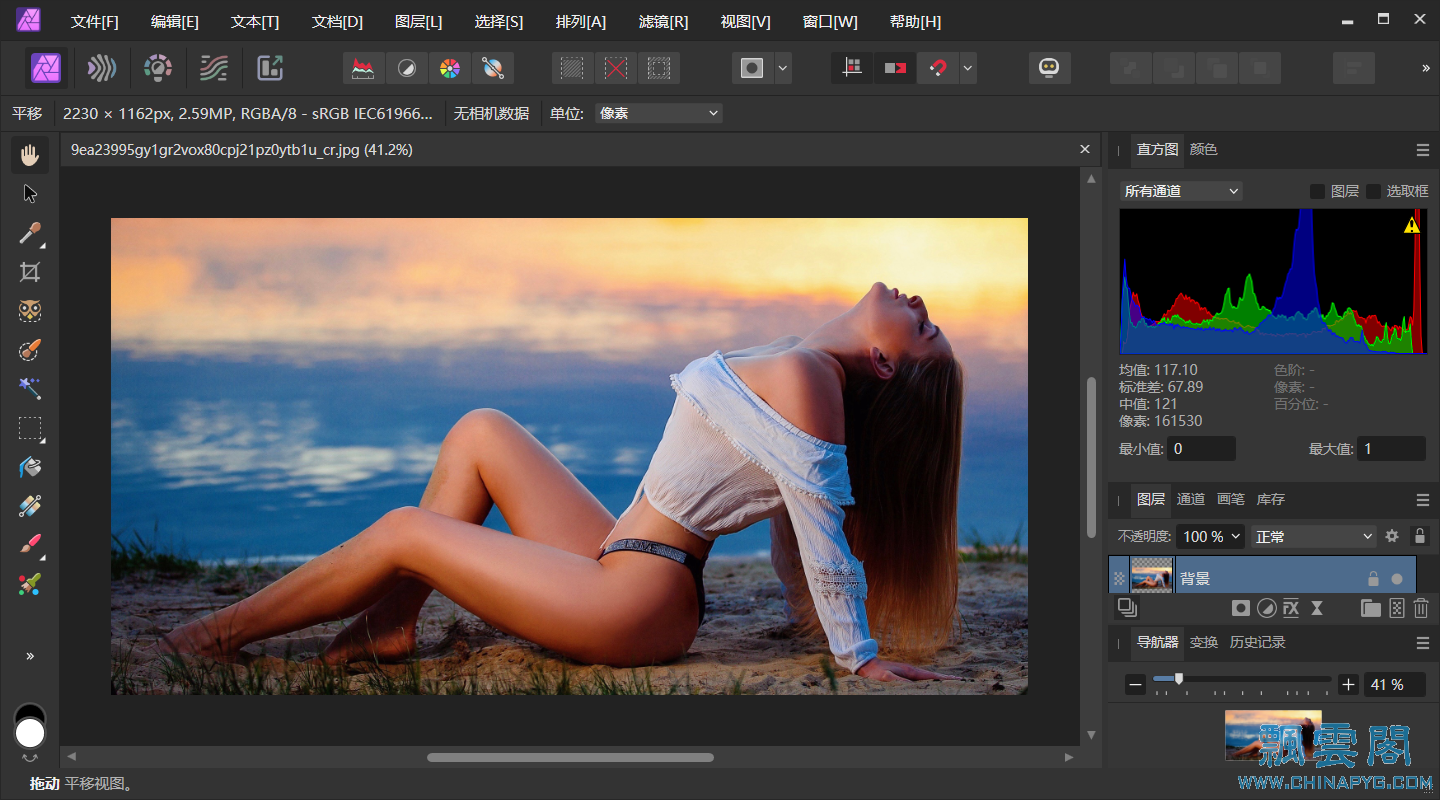Click navigator zoom in plus button
This screenshot has height=800, width=1440.
(1348, 685)
